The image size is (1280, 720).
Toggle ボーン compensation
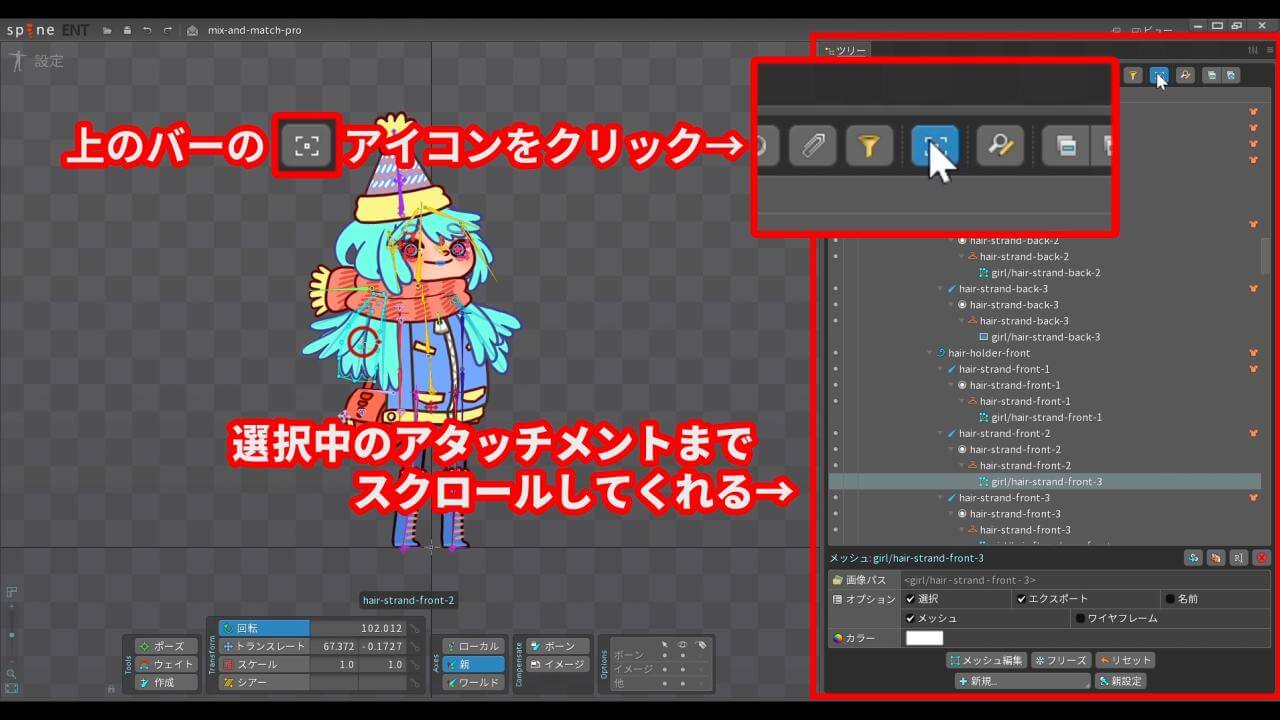click(557, 646)
